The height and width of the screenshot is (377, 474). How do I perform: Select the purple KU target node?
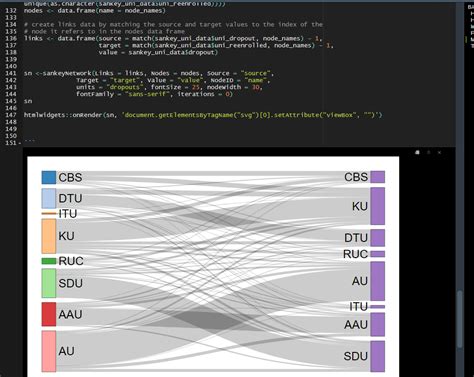point(378,206)
